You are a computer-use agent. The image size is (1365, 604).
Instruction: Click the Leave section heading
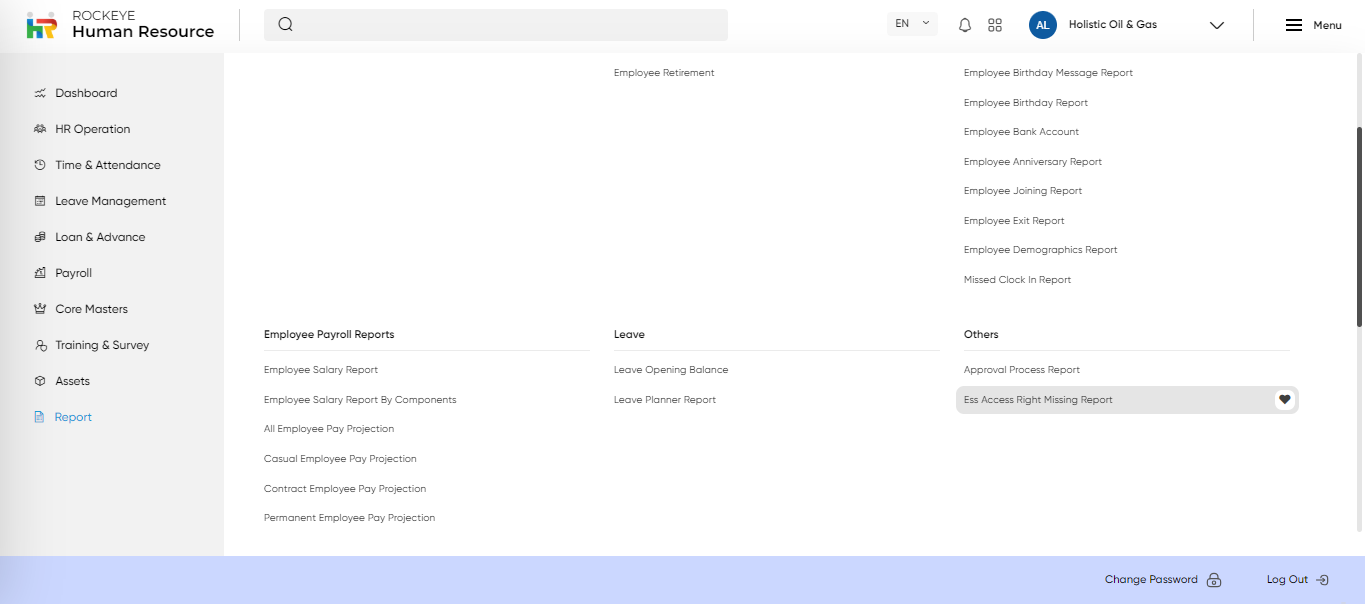point(629,335)
